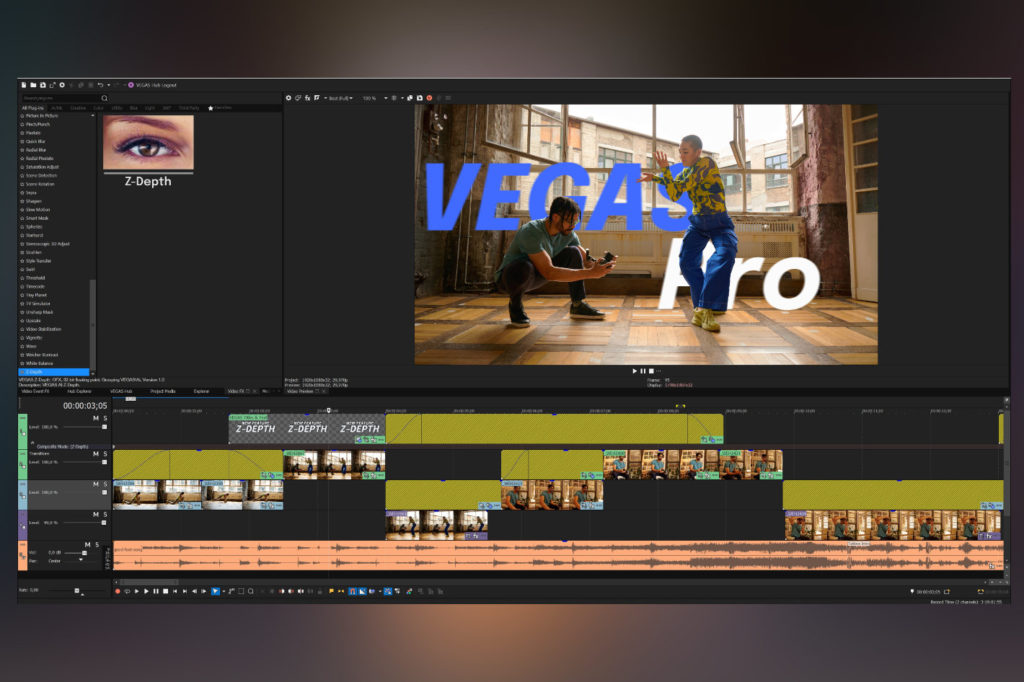Pause playback under the preview
1024x682 pixels.
(x=643, y=371)
